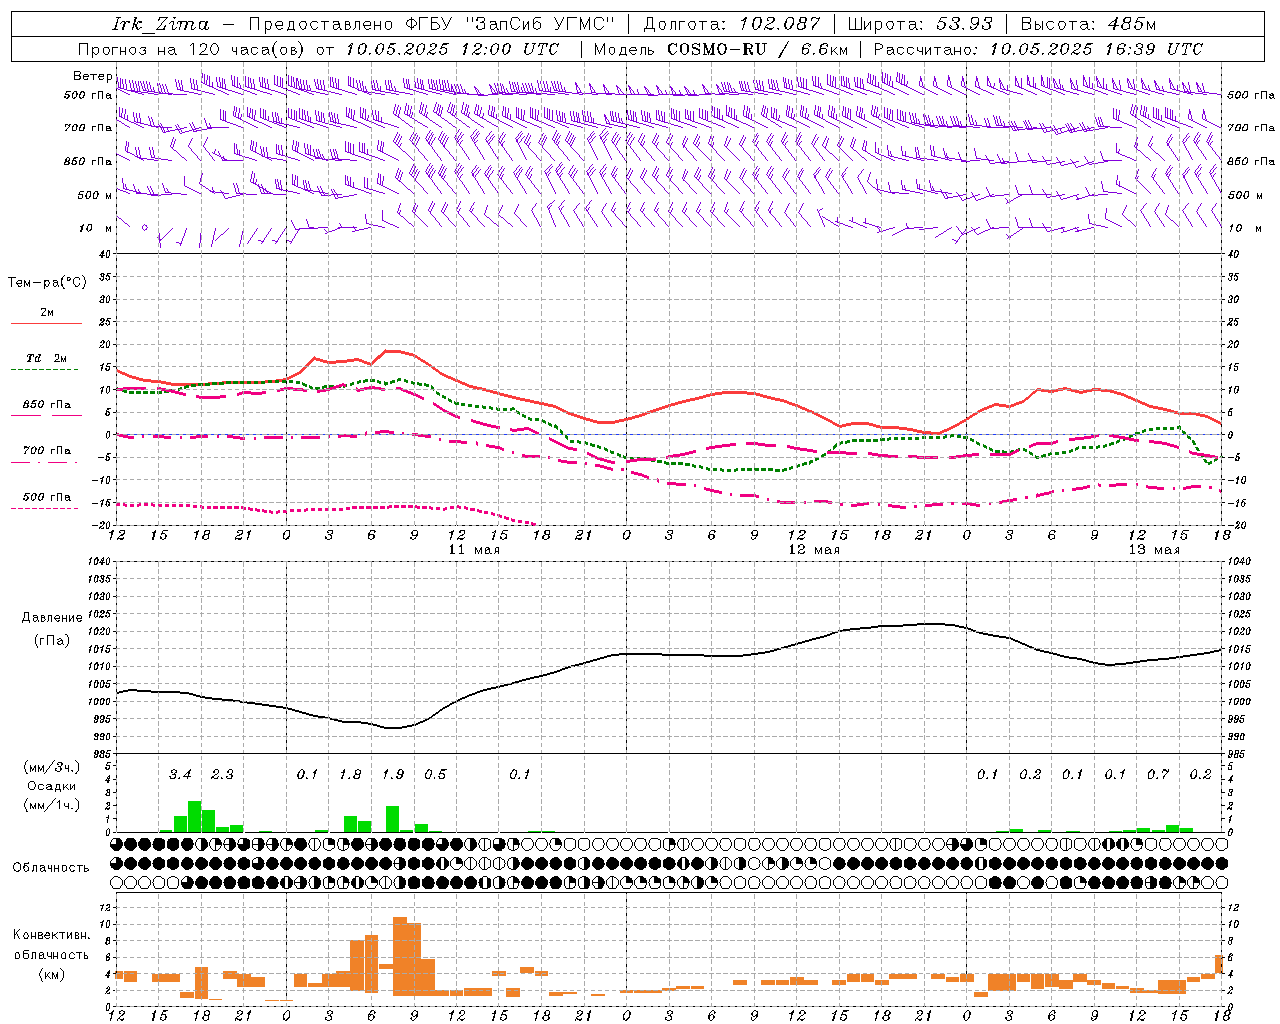1280x1024 pixels.
Task: Click the '13 мая' date label
Action: [x=1154, y=550]
